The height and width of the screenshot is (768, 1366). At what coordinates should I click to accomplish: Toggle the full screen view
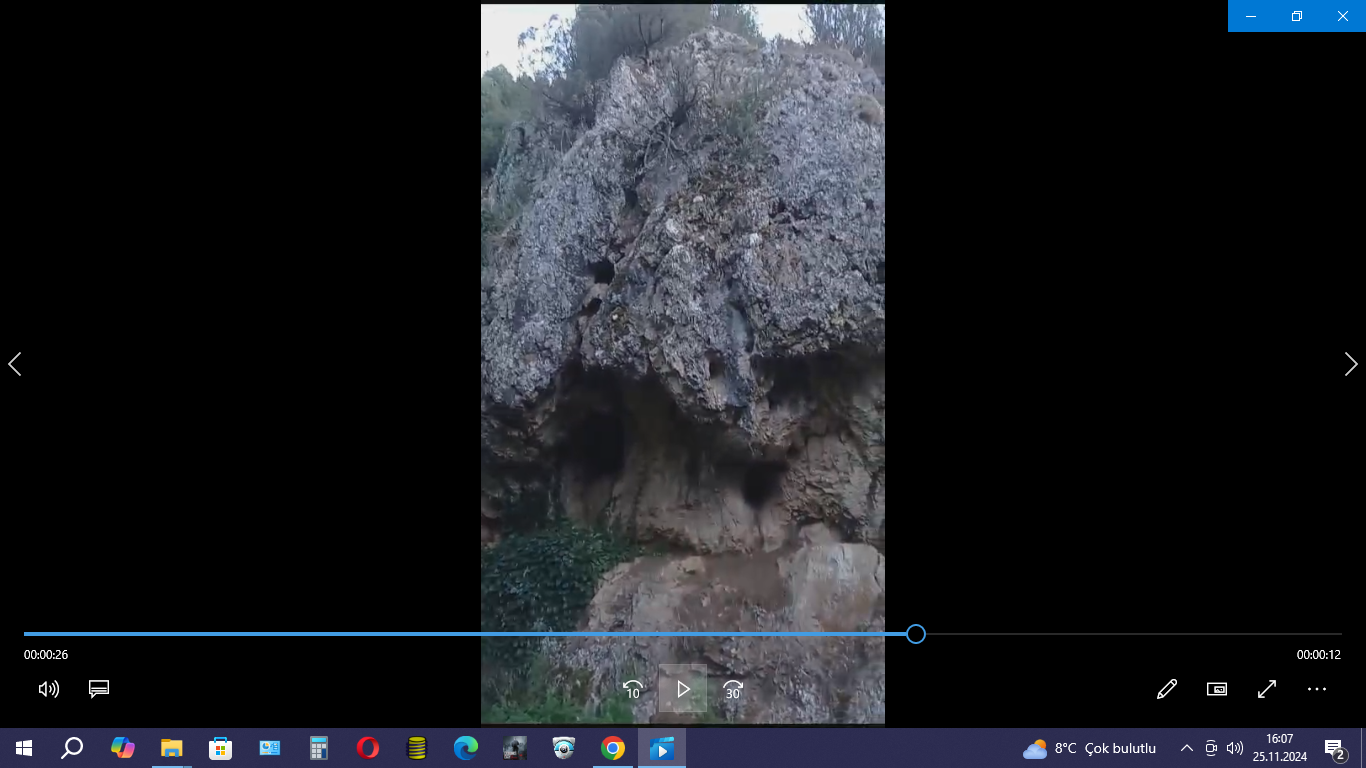(1266, 689)
